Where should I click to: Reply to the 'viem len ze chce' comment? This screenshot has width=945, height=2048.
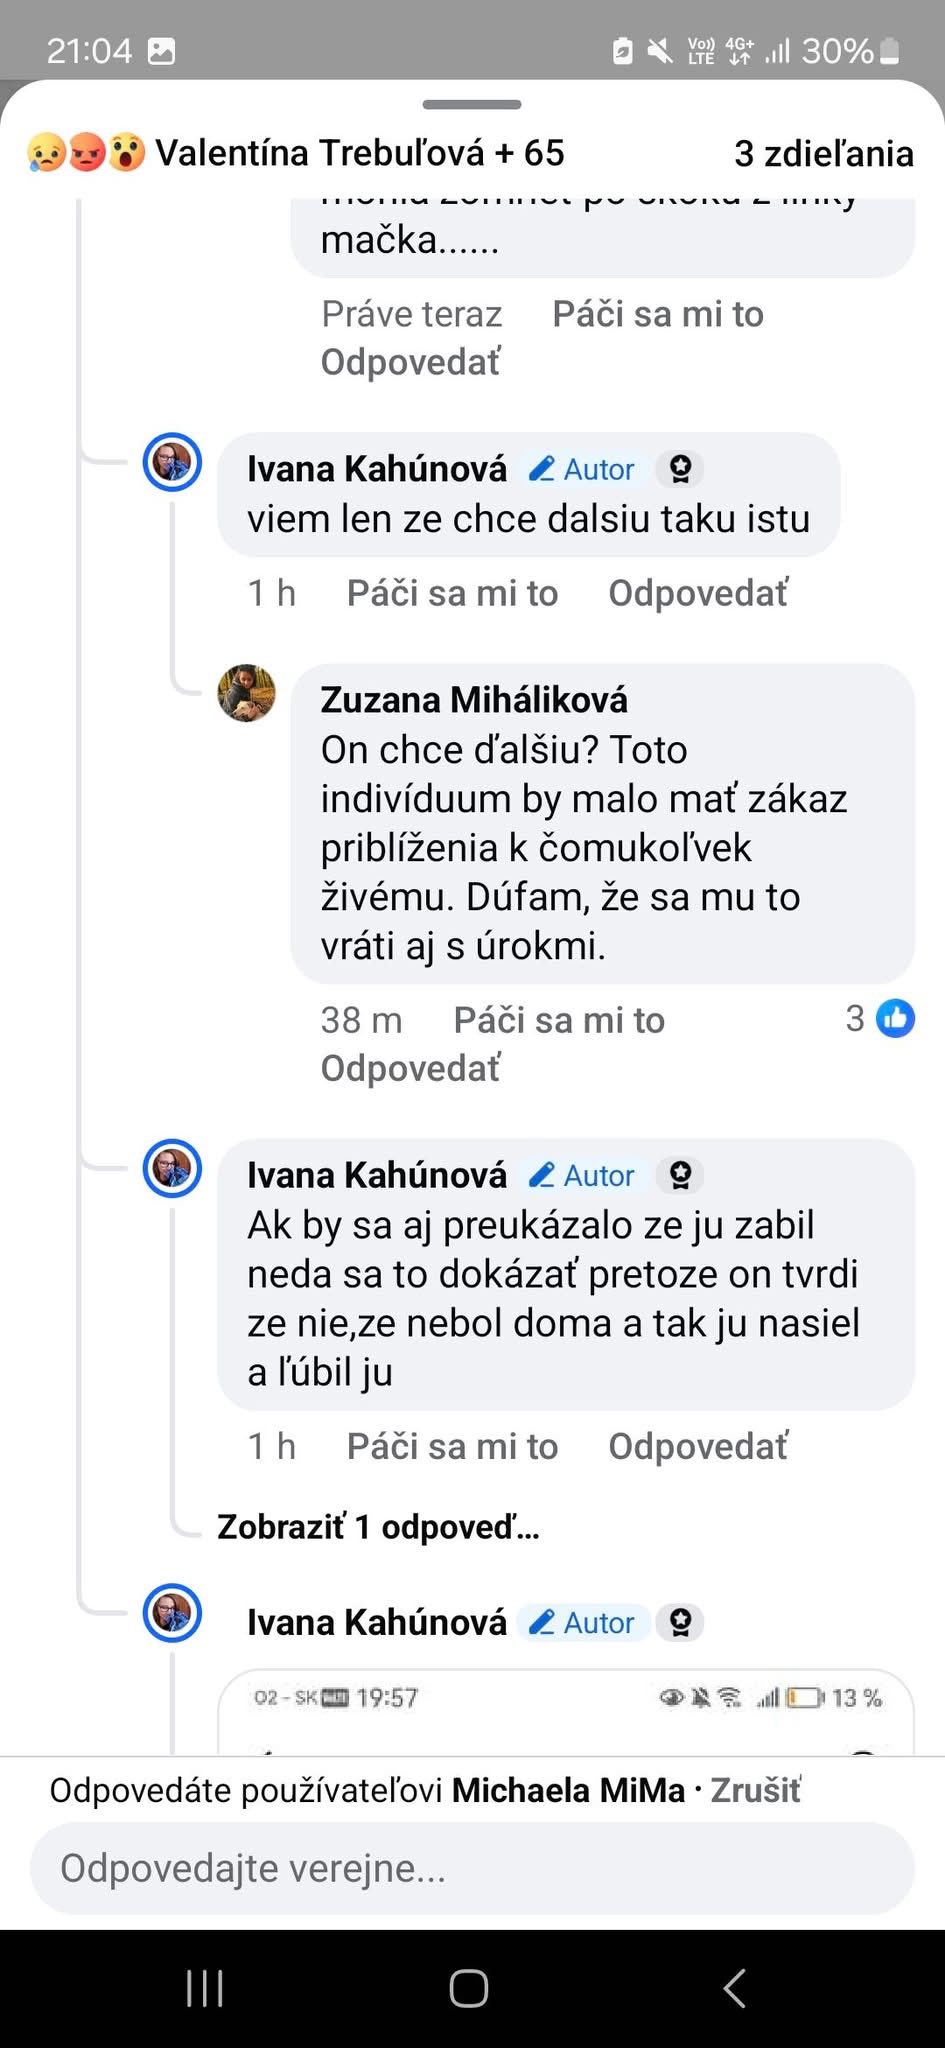[698, 593]
